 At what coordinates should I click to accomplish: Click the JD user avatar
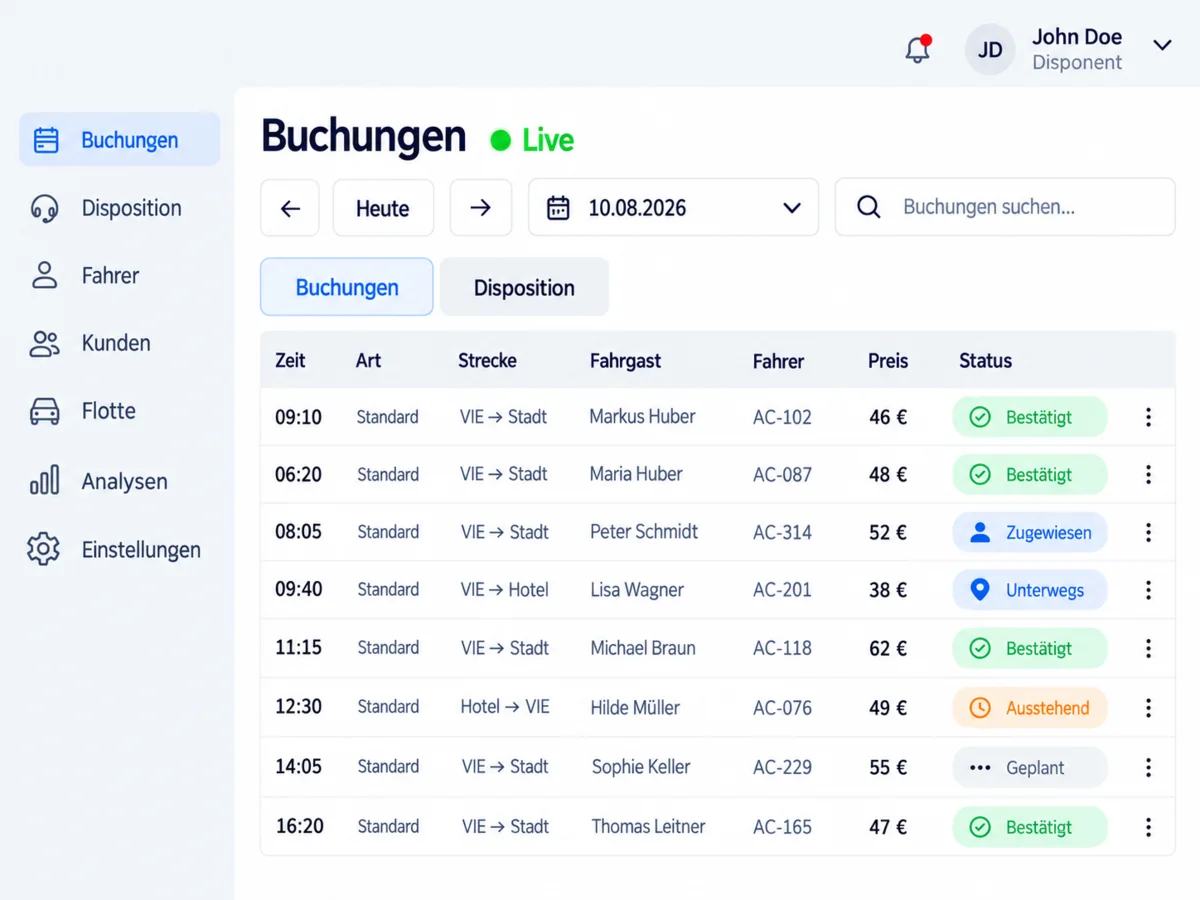coord(990,50)
